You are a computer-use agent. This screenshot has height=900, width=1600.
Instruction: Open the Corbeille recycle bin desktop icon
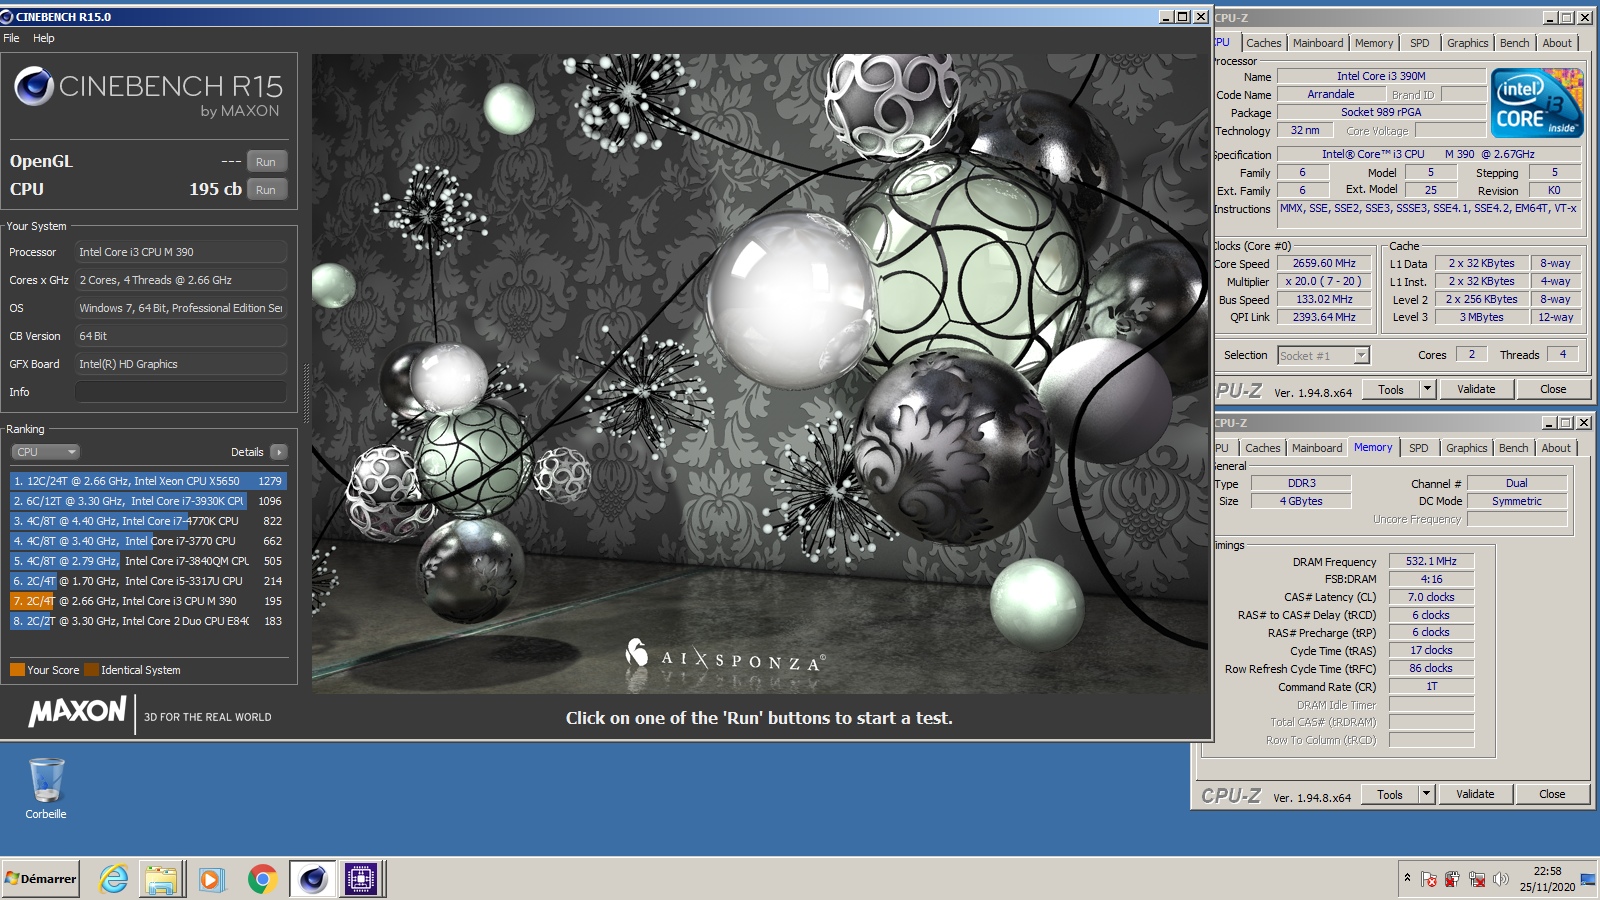[x=46, y=788]
